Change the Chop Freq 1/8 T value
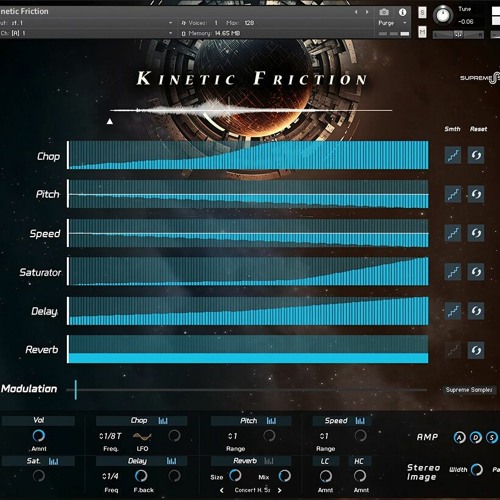 click(x=110, y=436)
